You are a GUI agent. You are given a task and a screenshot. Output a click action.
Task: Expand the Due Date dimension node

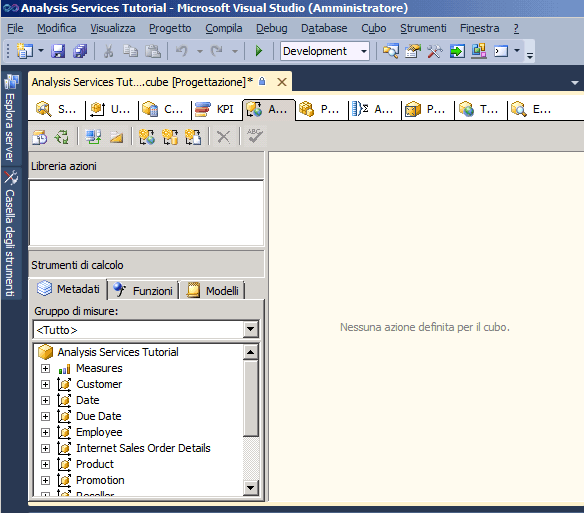point(45,417)
